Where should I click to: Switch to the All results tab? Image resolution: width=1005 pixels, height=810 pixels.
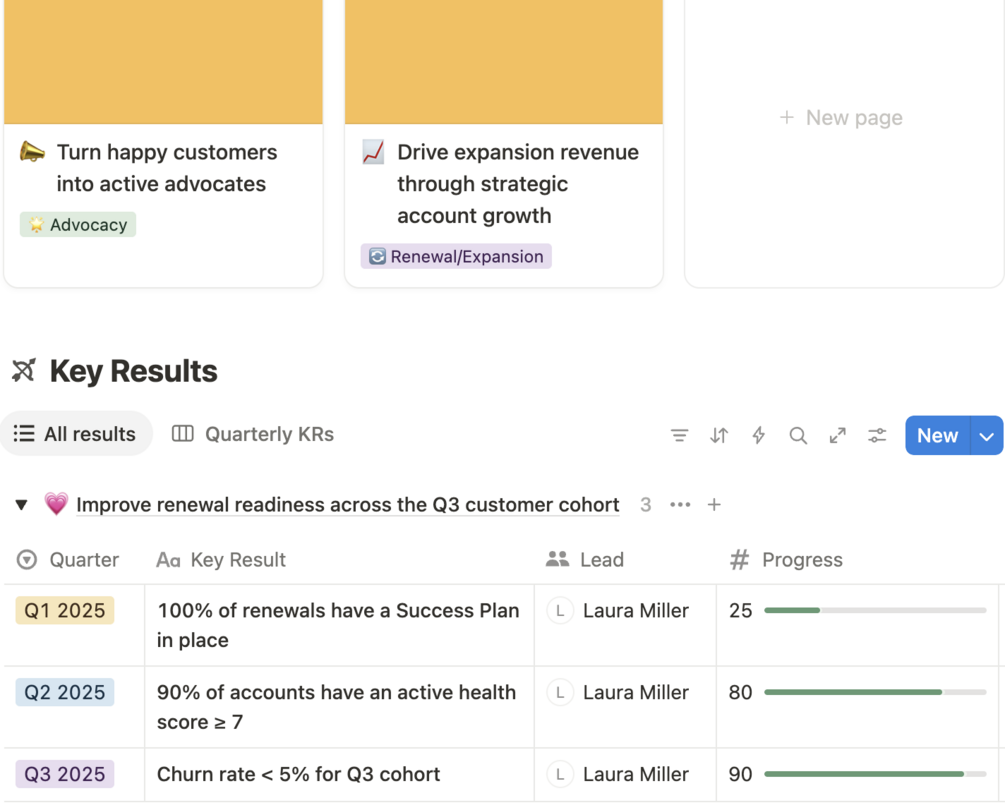tap(76, 434)
